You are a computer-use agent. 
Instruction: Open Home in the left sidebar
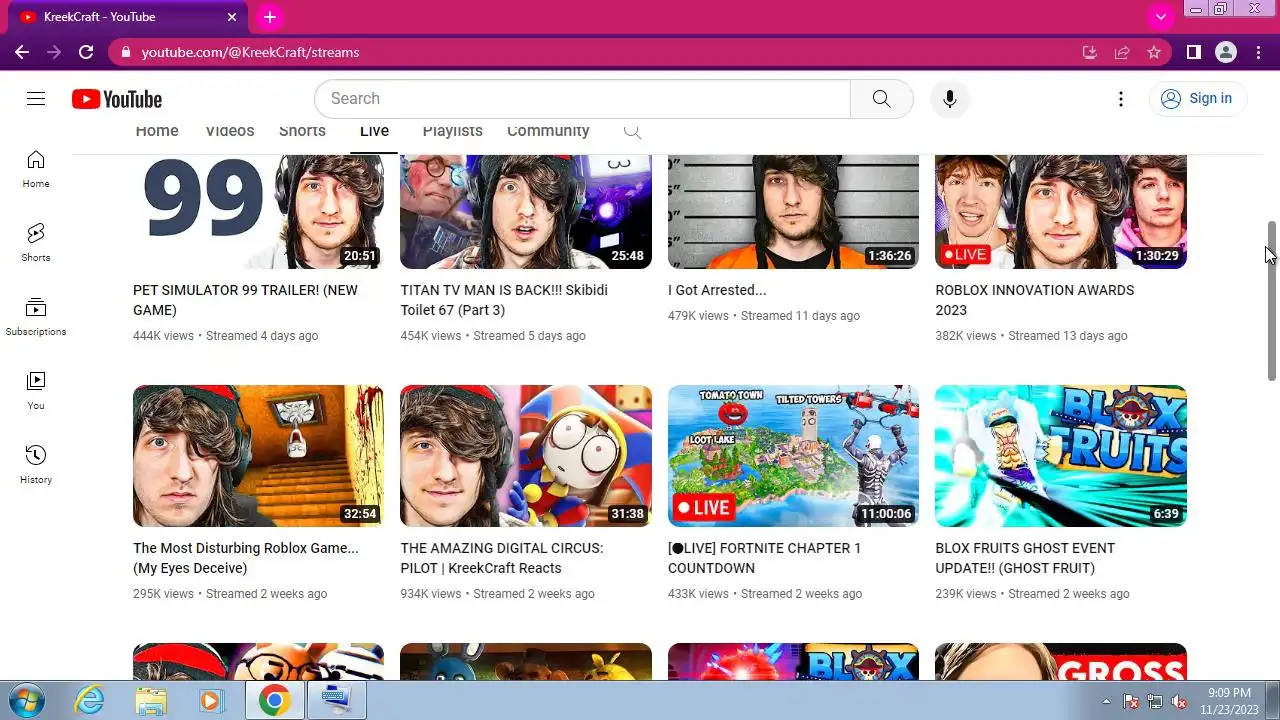pos(36,169)
